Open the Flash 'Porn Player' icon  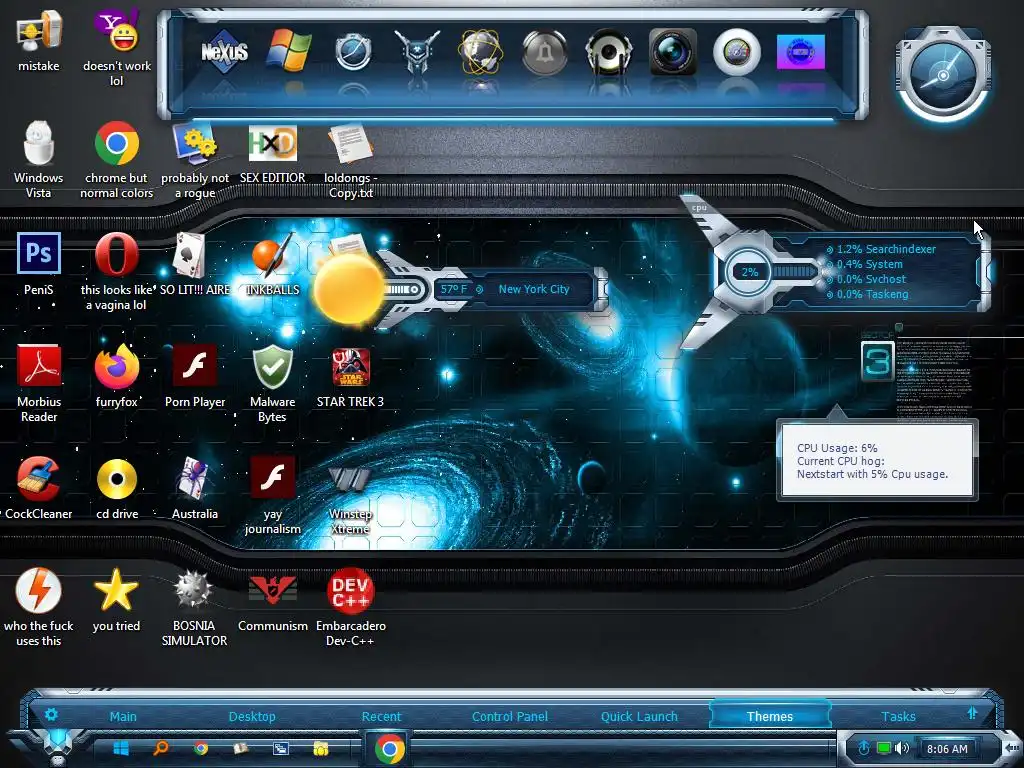195,376
